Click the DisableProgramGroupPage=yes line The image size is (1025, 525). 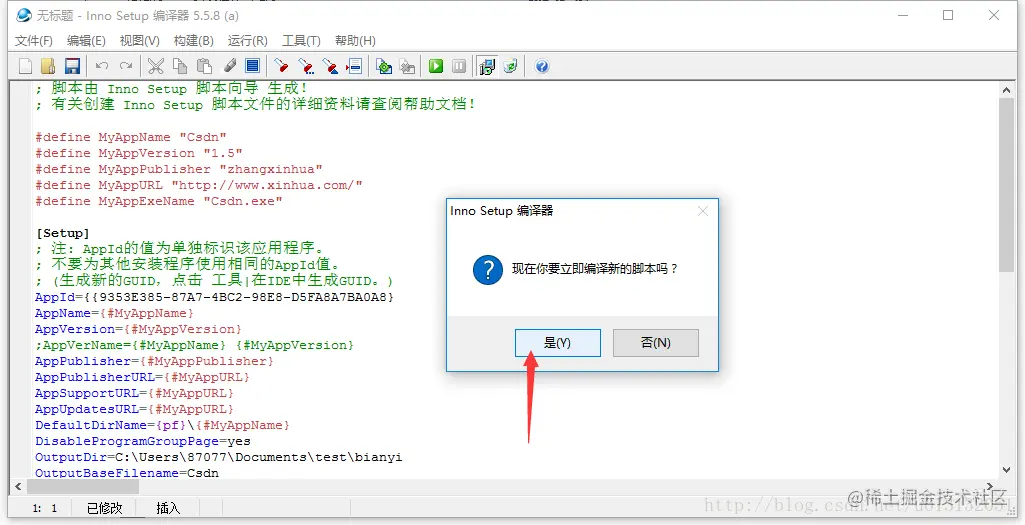tap(143, 441)
